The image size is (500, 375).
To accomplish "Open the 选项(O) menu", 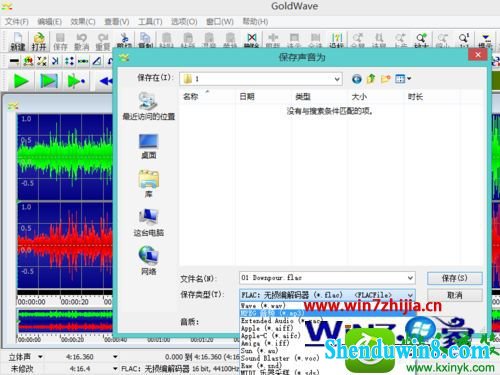I will 184,22.
